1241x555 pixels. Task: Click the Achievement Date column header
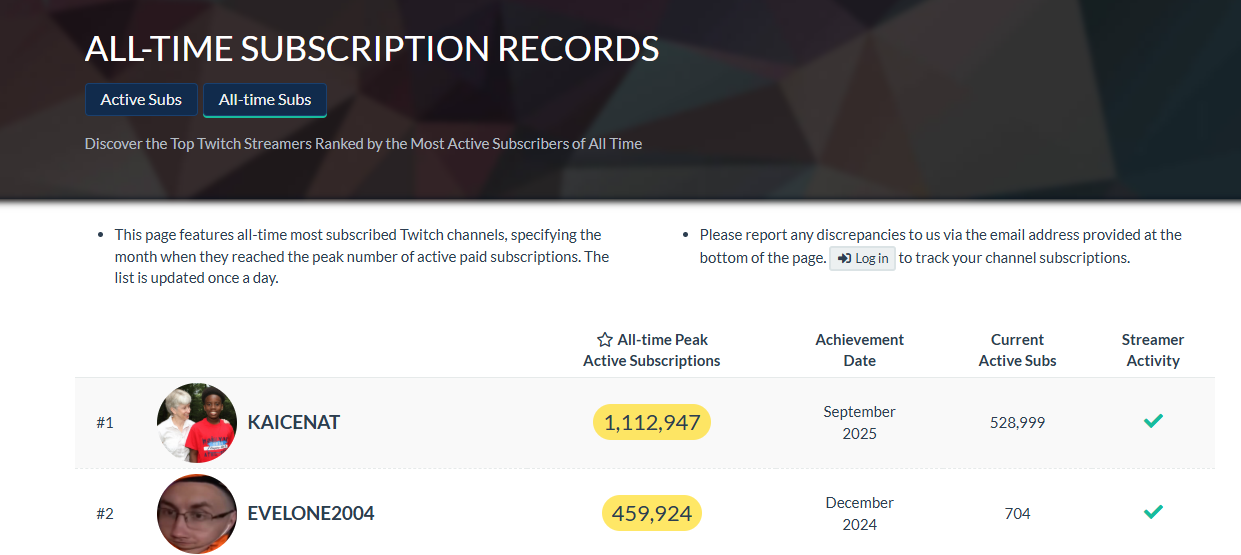(859, 350)
